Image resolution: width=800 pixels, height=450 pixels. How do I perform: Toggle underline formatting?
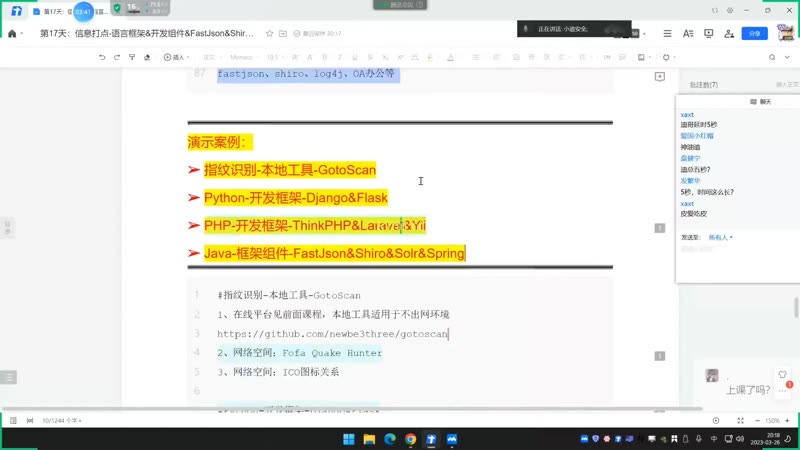355,57
